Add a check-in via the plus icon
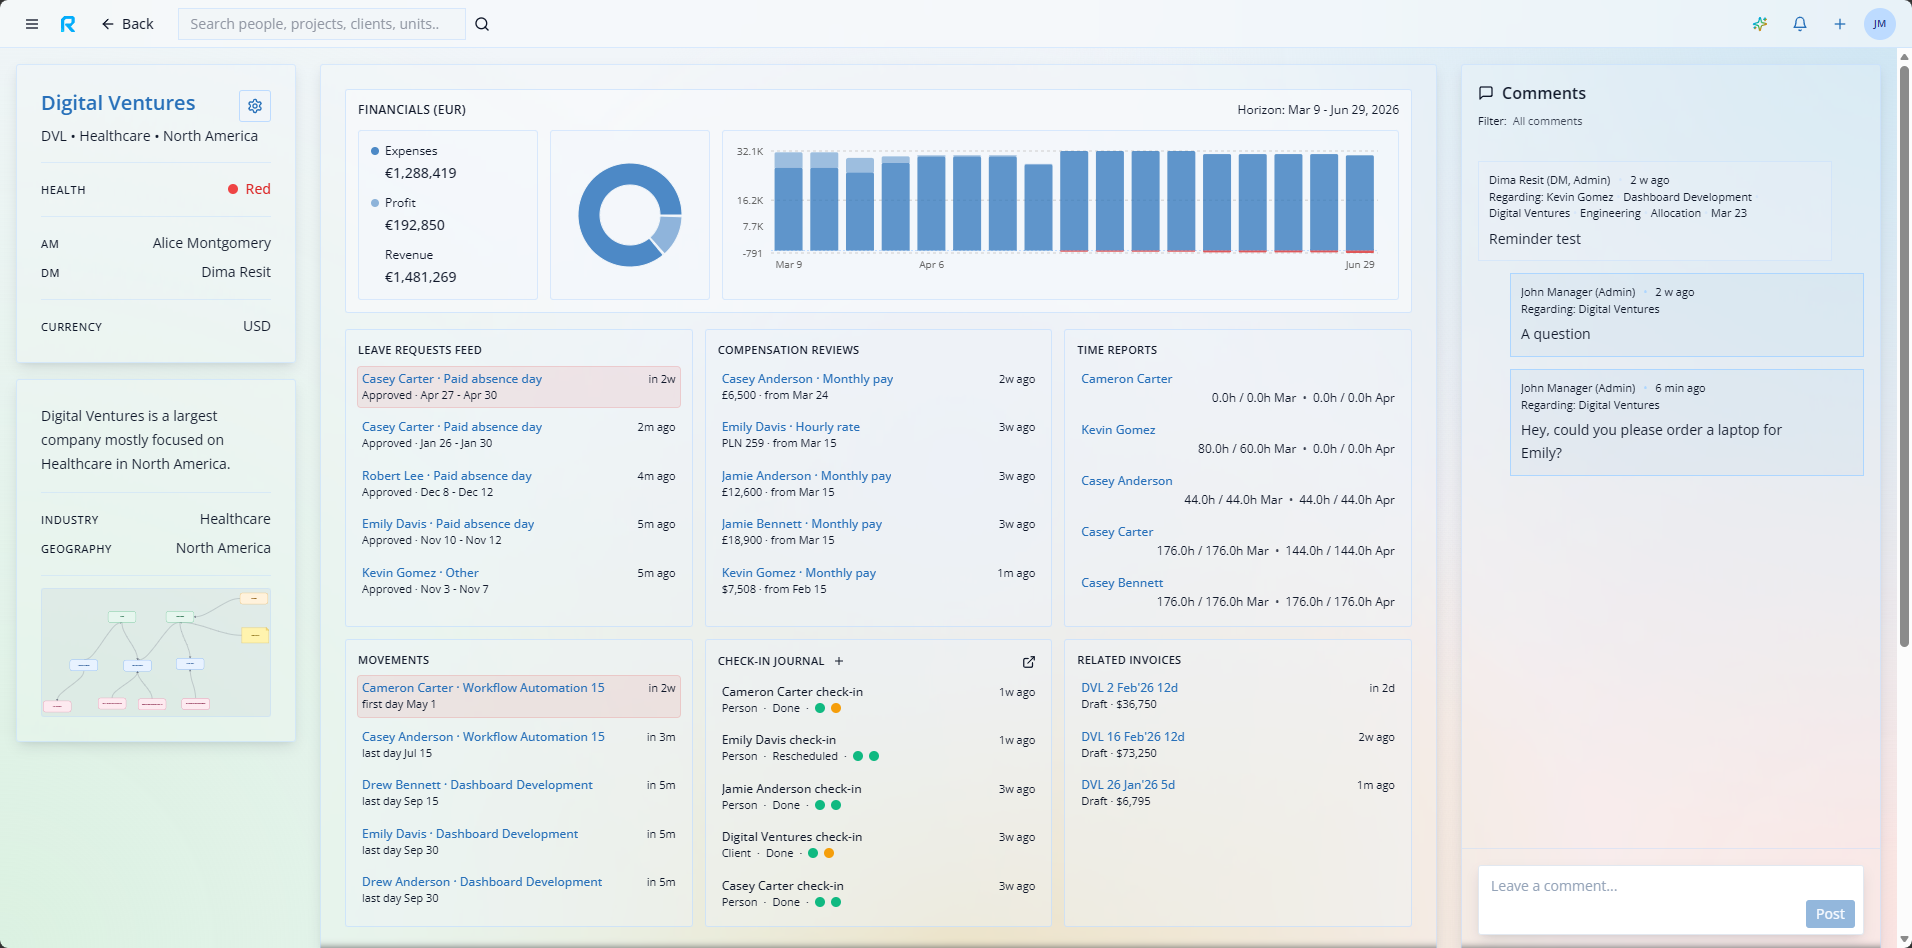1912x948 pixels. [x=838, y=661]
